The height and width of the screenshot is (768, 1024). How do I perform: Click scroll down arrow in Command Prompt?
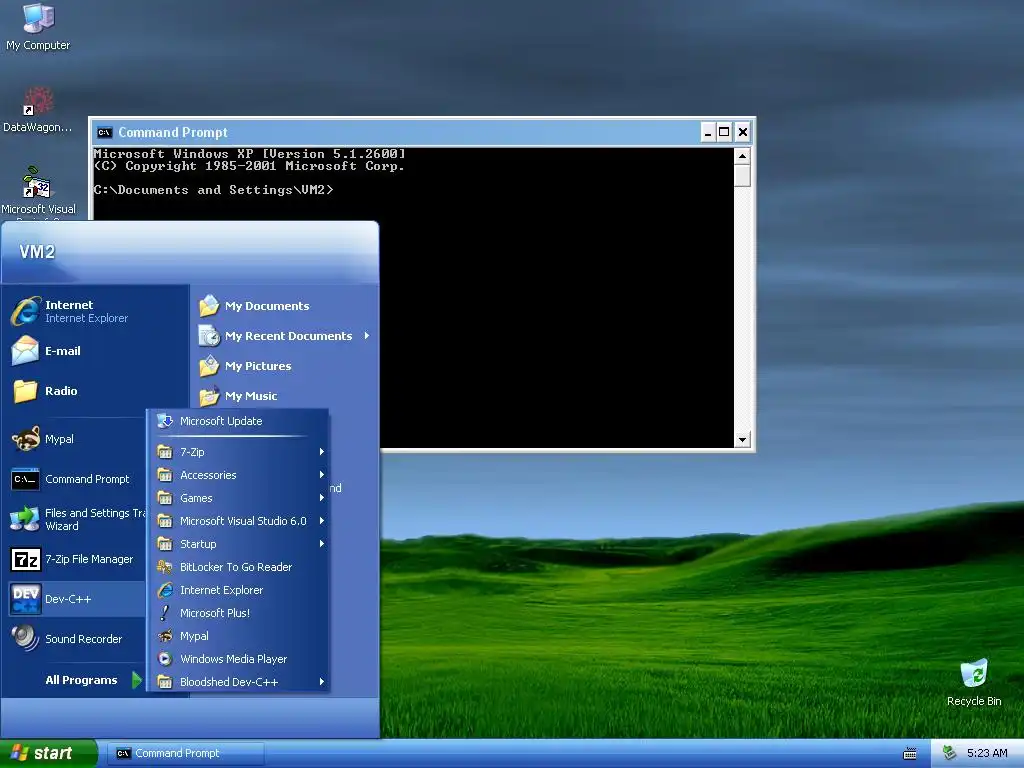point(742,440)
